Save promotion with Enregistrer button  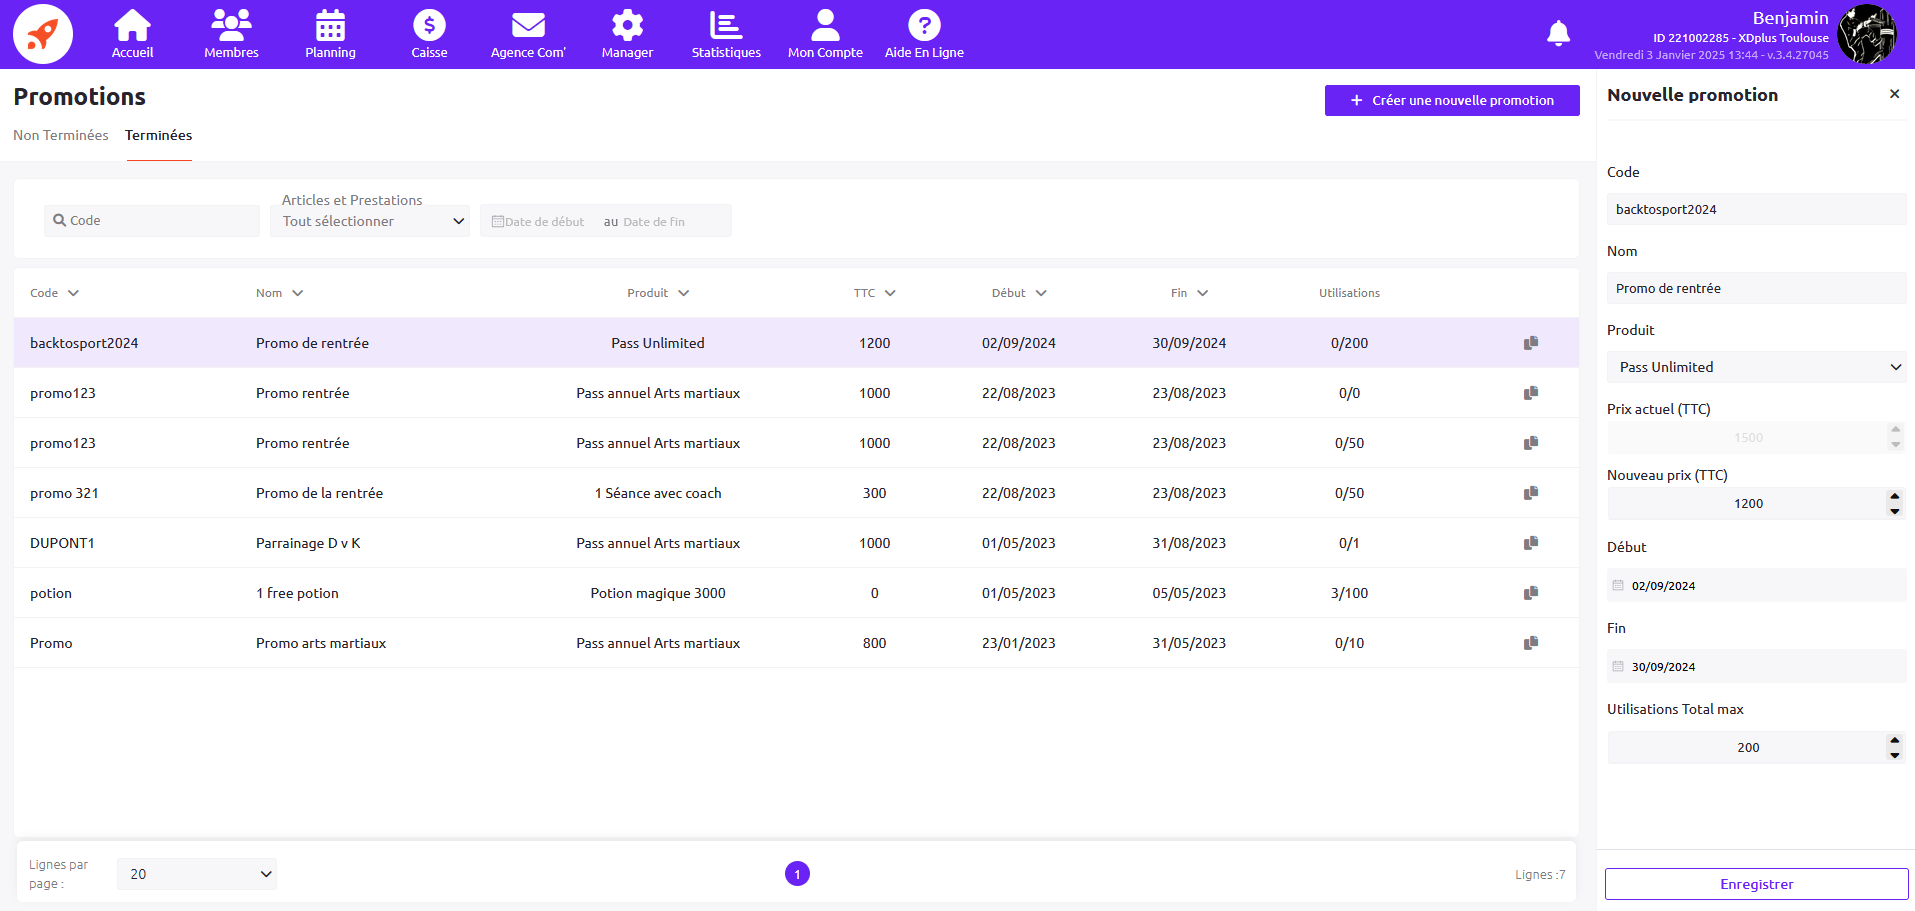coord(1756,884)
